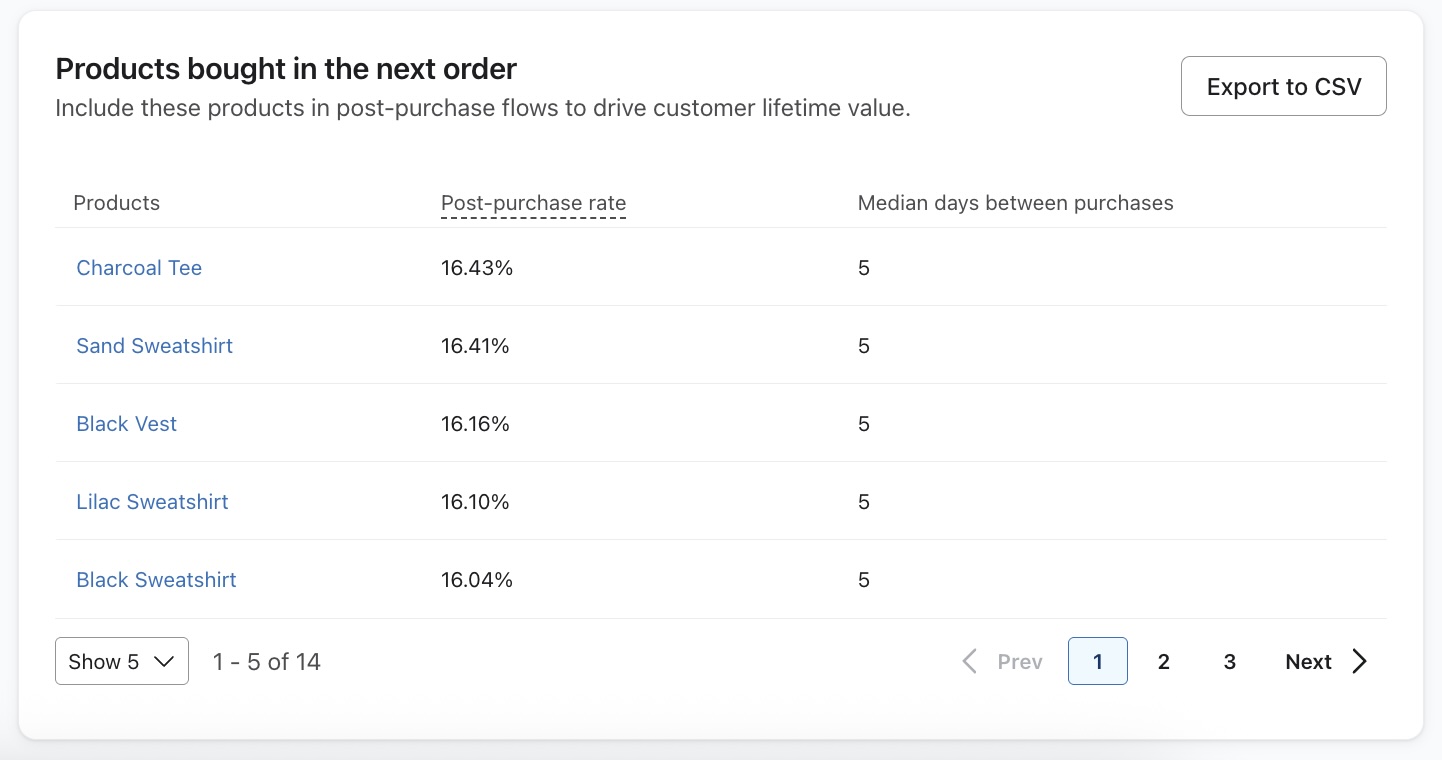Click the left chevron arrow icon
The width and height of the screenshot is (1442, 760).
click(969, 661)
